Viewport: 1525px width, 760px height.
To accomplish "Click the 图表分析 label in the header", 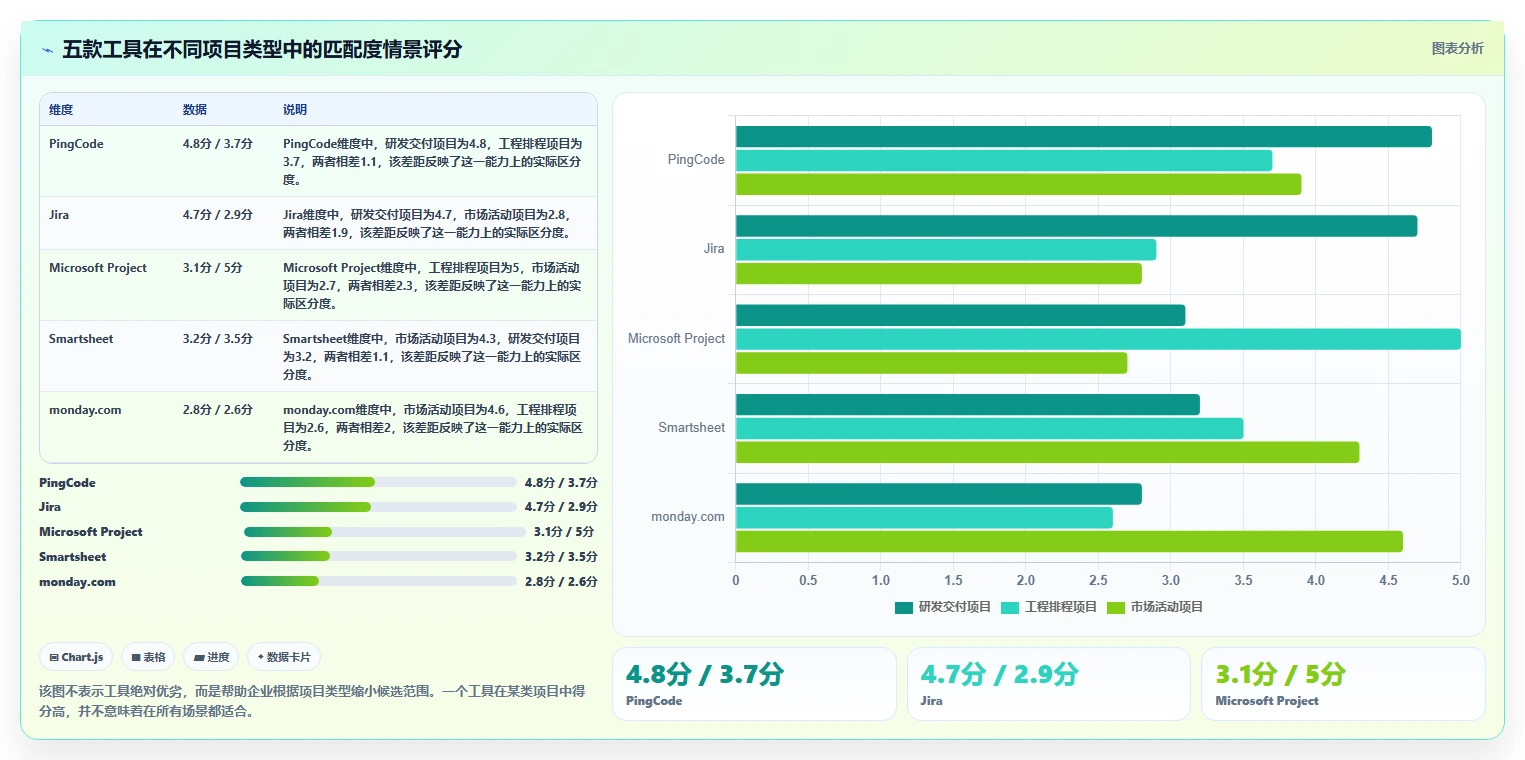I will 1457,48.
